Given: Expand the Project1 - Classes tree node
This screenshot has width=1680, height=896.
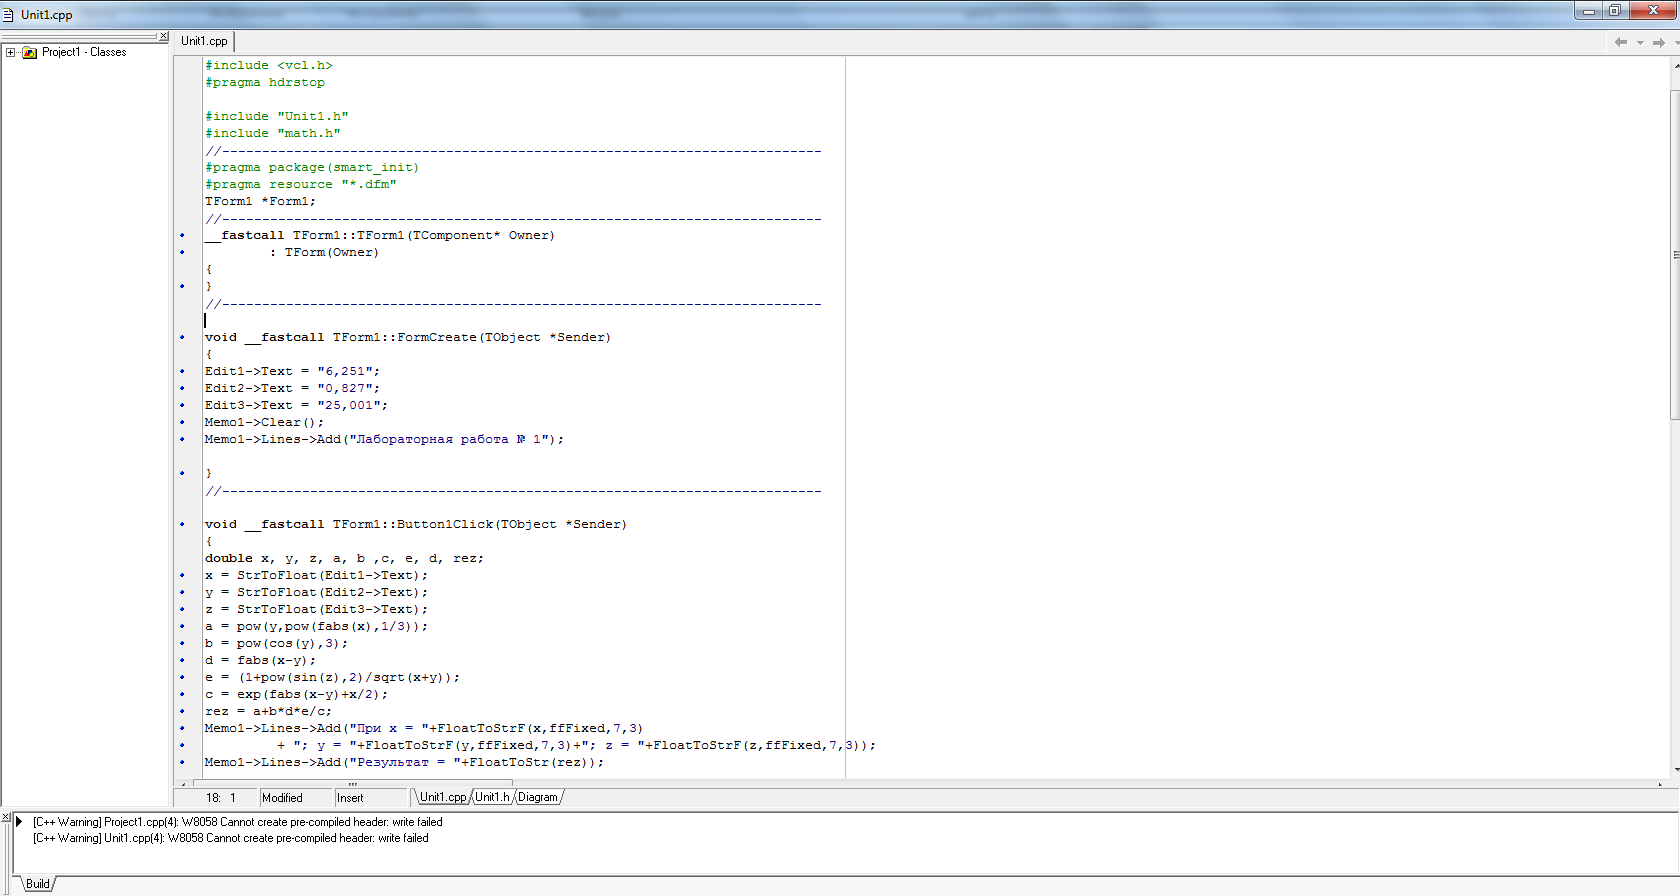Looking at the screenshot, I should (x=10, y=52).
